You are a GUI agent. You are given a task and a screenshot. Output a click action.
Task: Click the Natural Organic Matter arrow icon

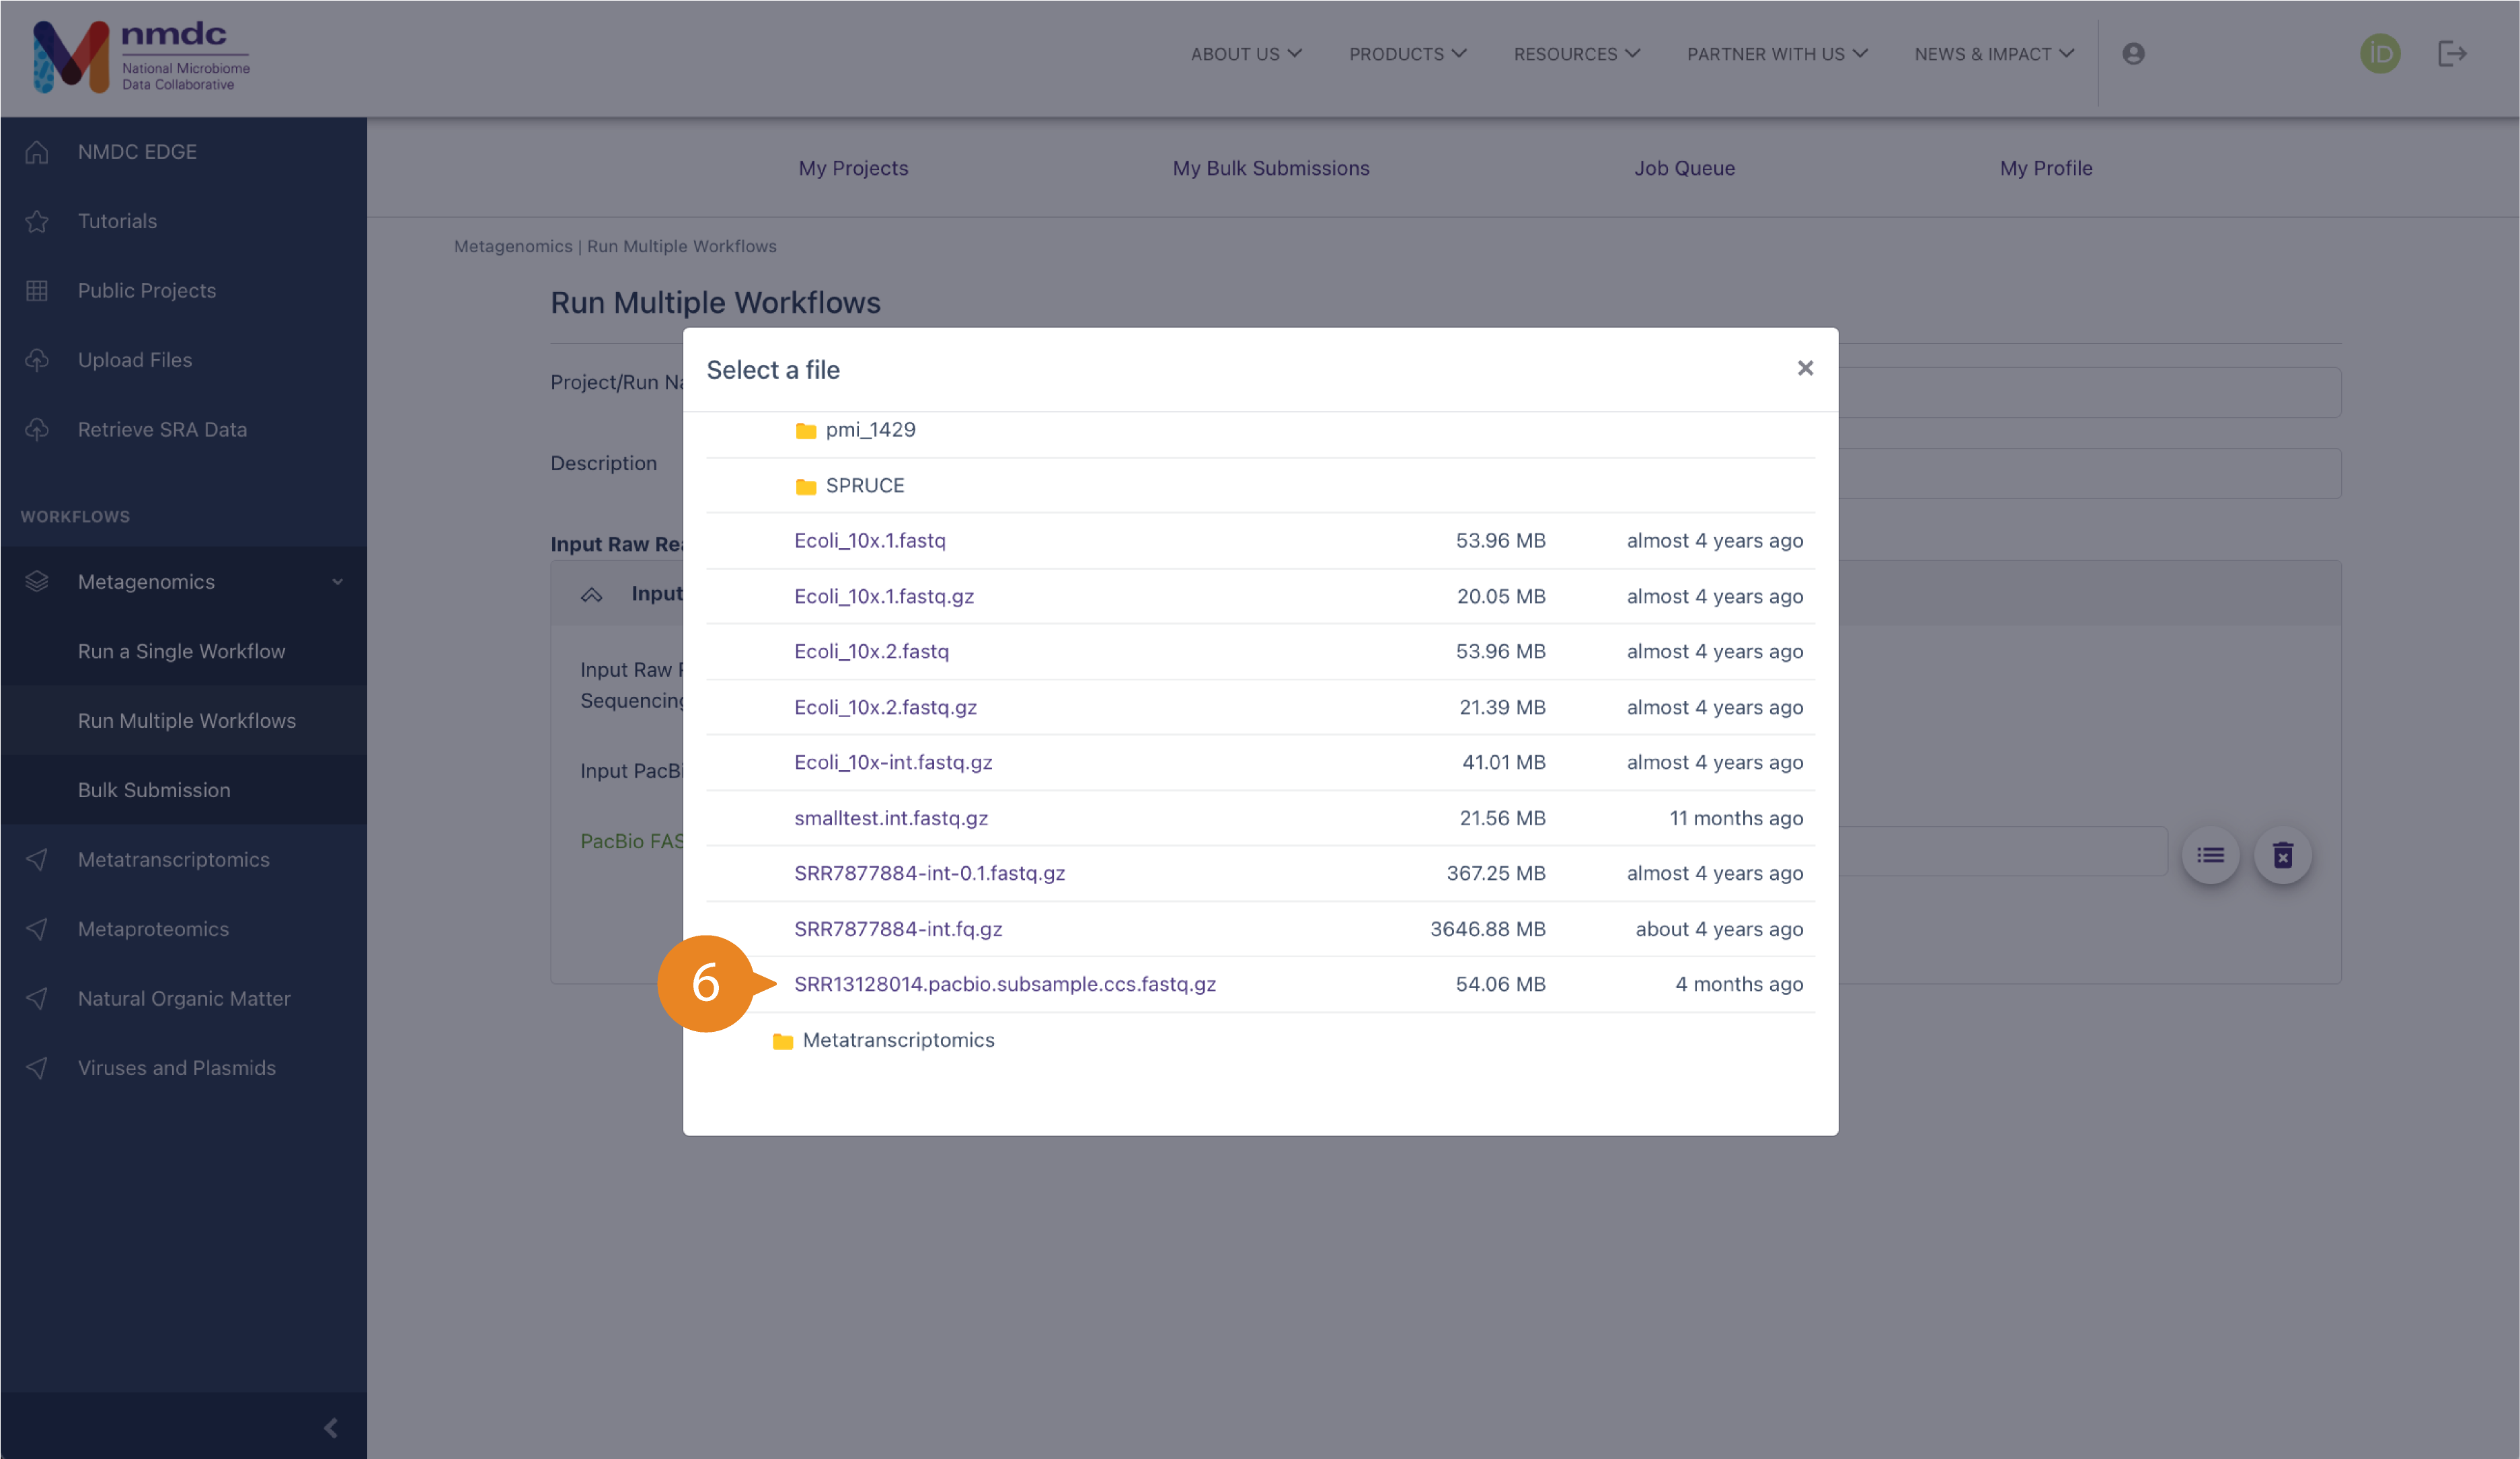[x=37, y=998]
